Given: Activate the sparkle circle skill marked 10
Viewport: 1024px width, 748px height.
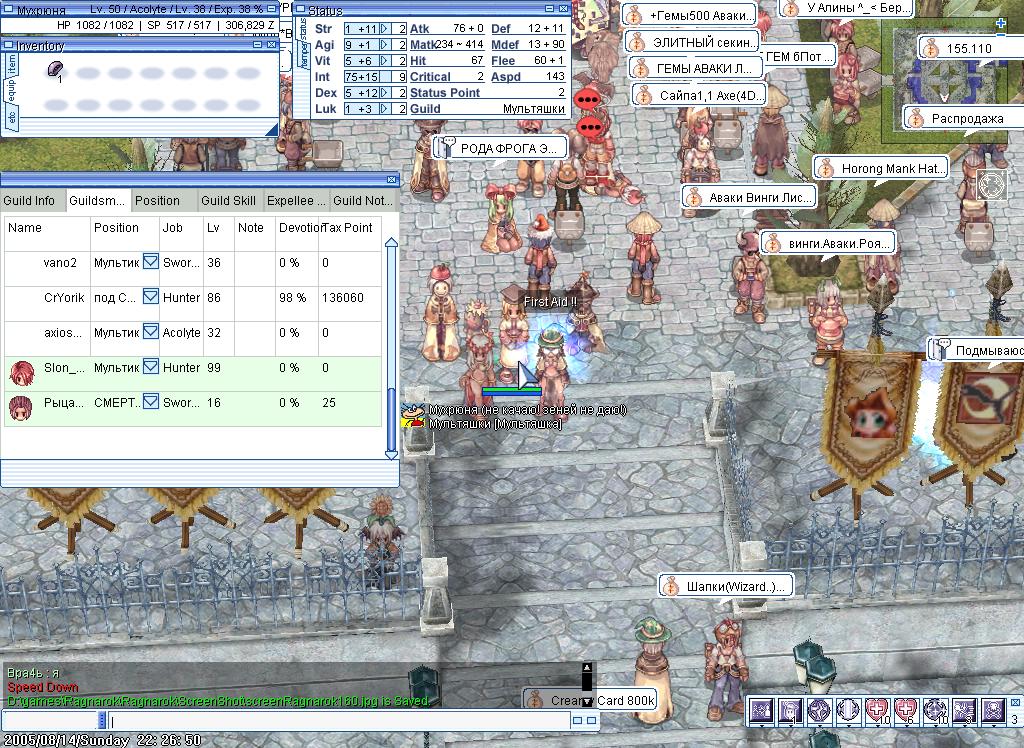Looking at the screenshot, I should coord(935,710).
